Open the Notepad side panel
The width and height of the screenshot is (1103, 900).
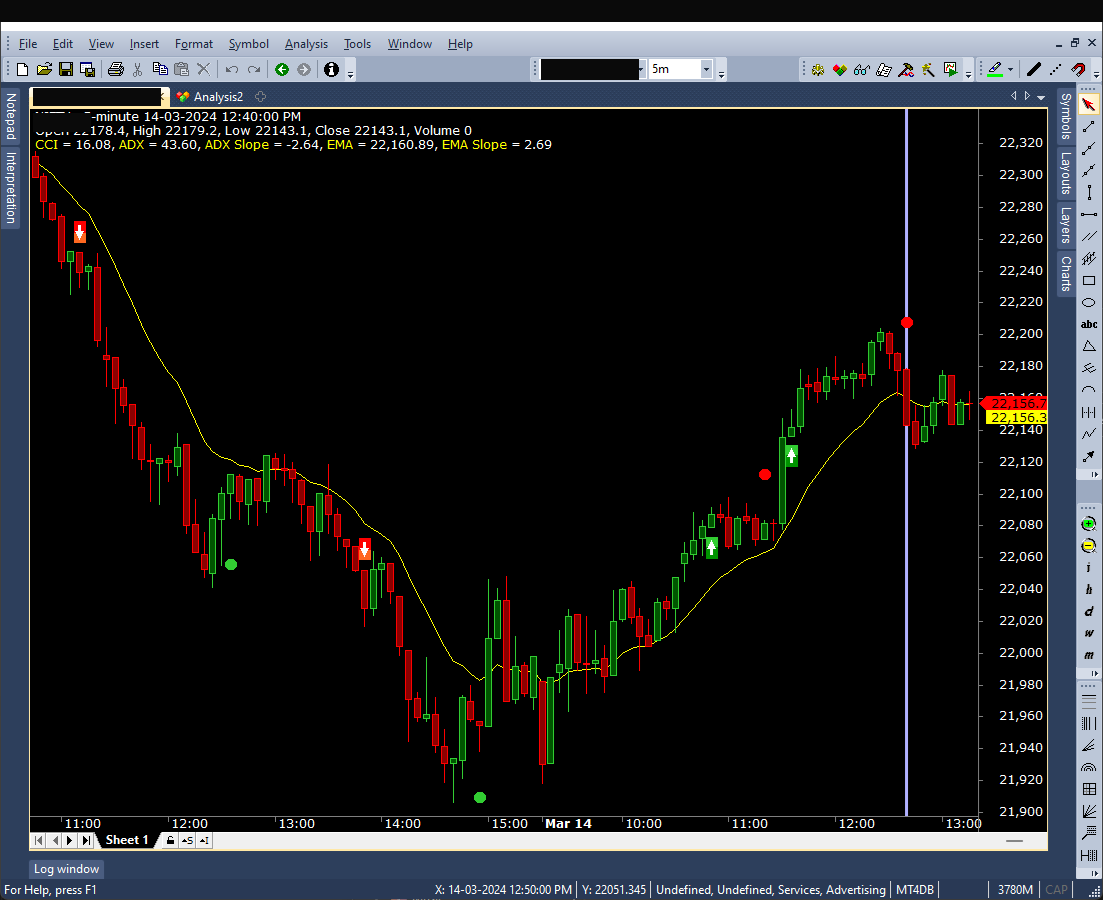tap(11, 116)
